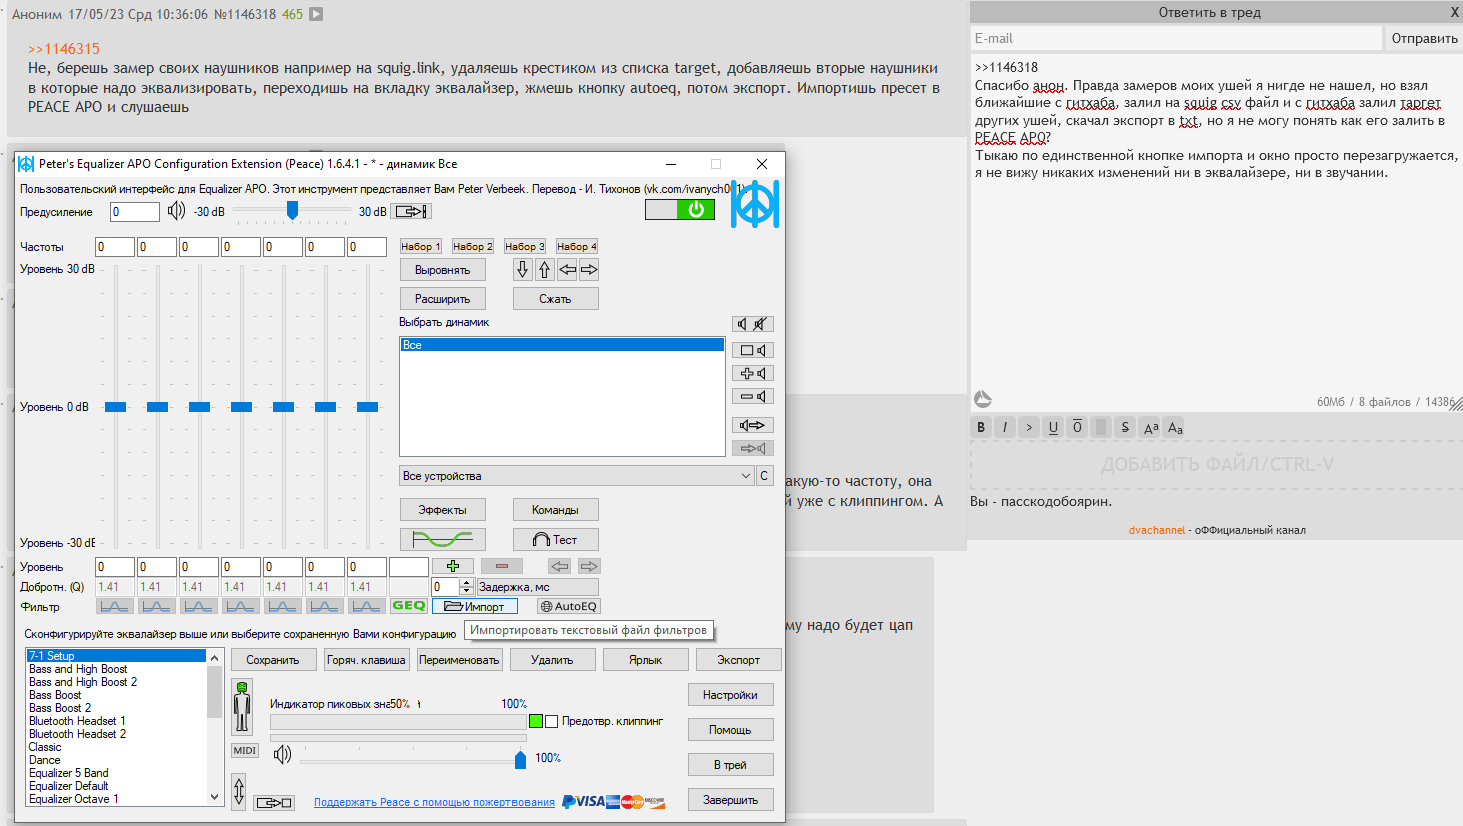
Task: Shift frequencies left with the left arrow
Action: coord(567,269)
